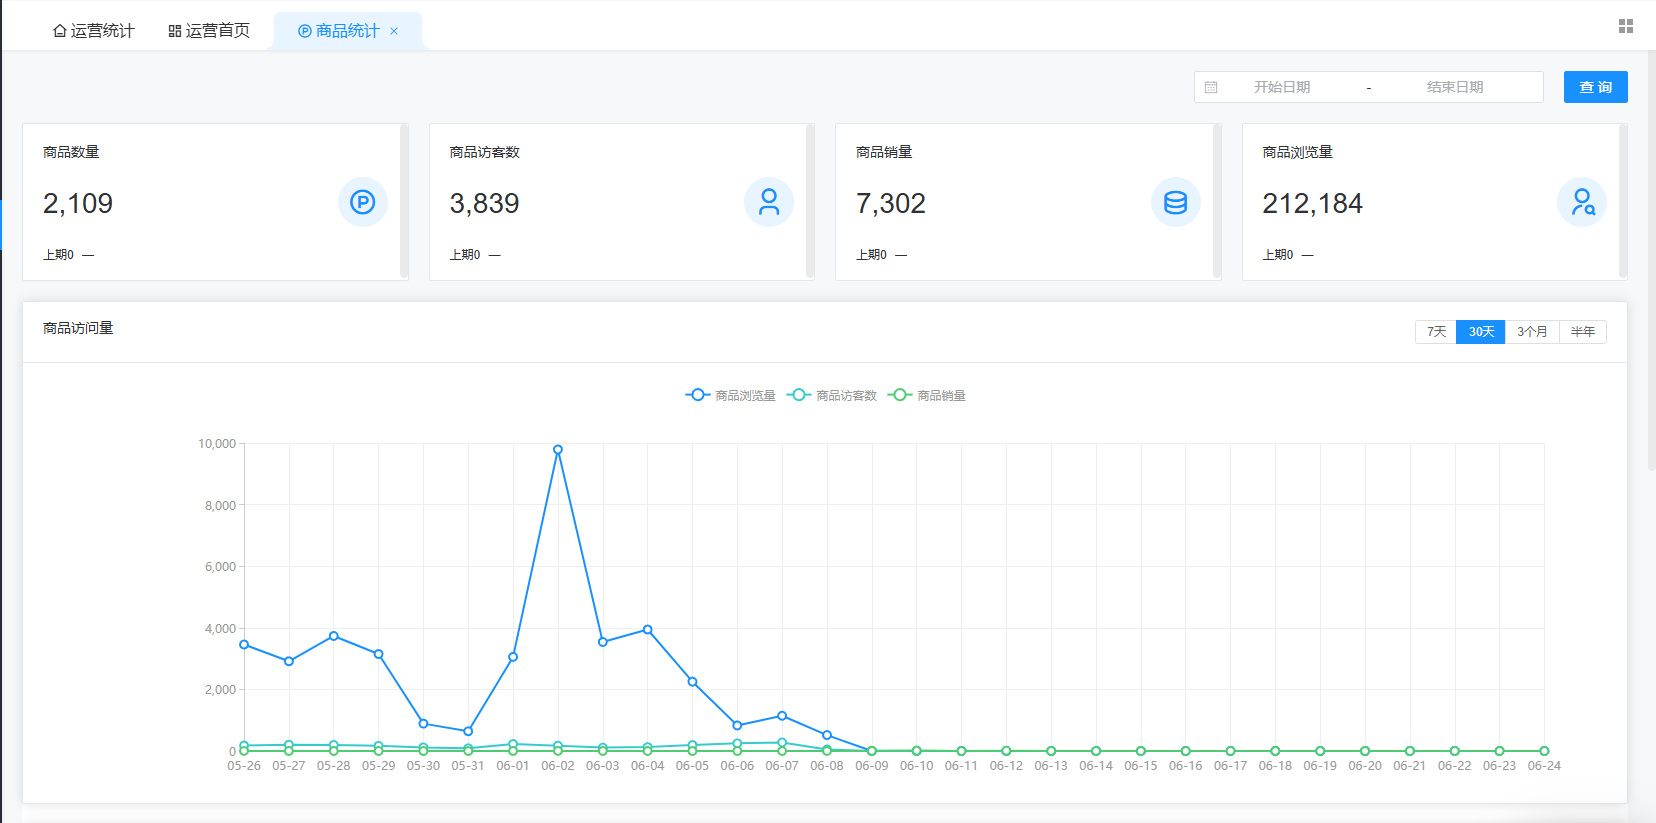Select the 3个月 time range
This screenshot has height=823, width=1656.
(1532, 332)
